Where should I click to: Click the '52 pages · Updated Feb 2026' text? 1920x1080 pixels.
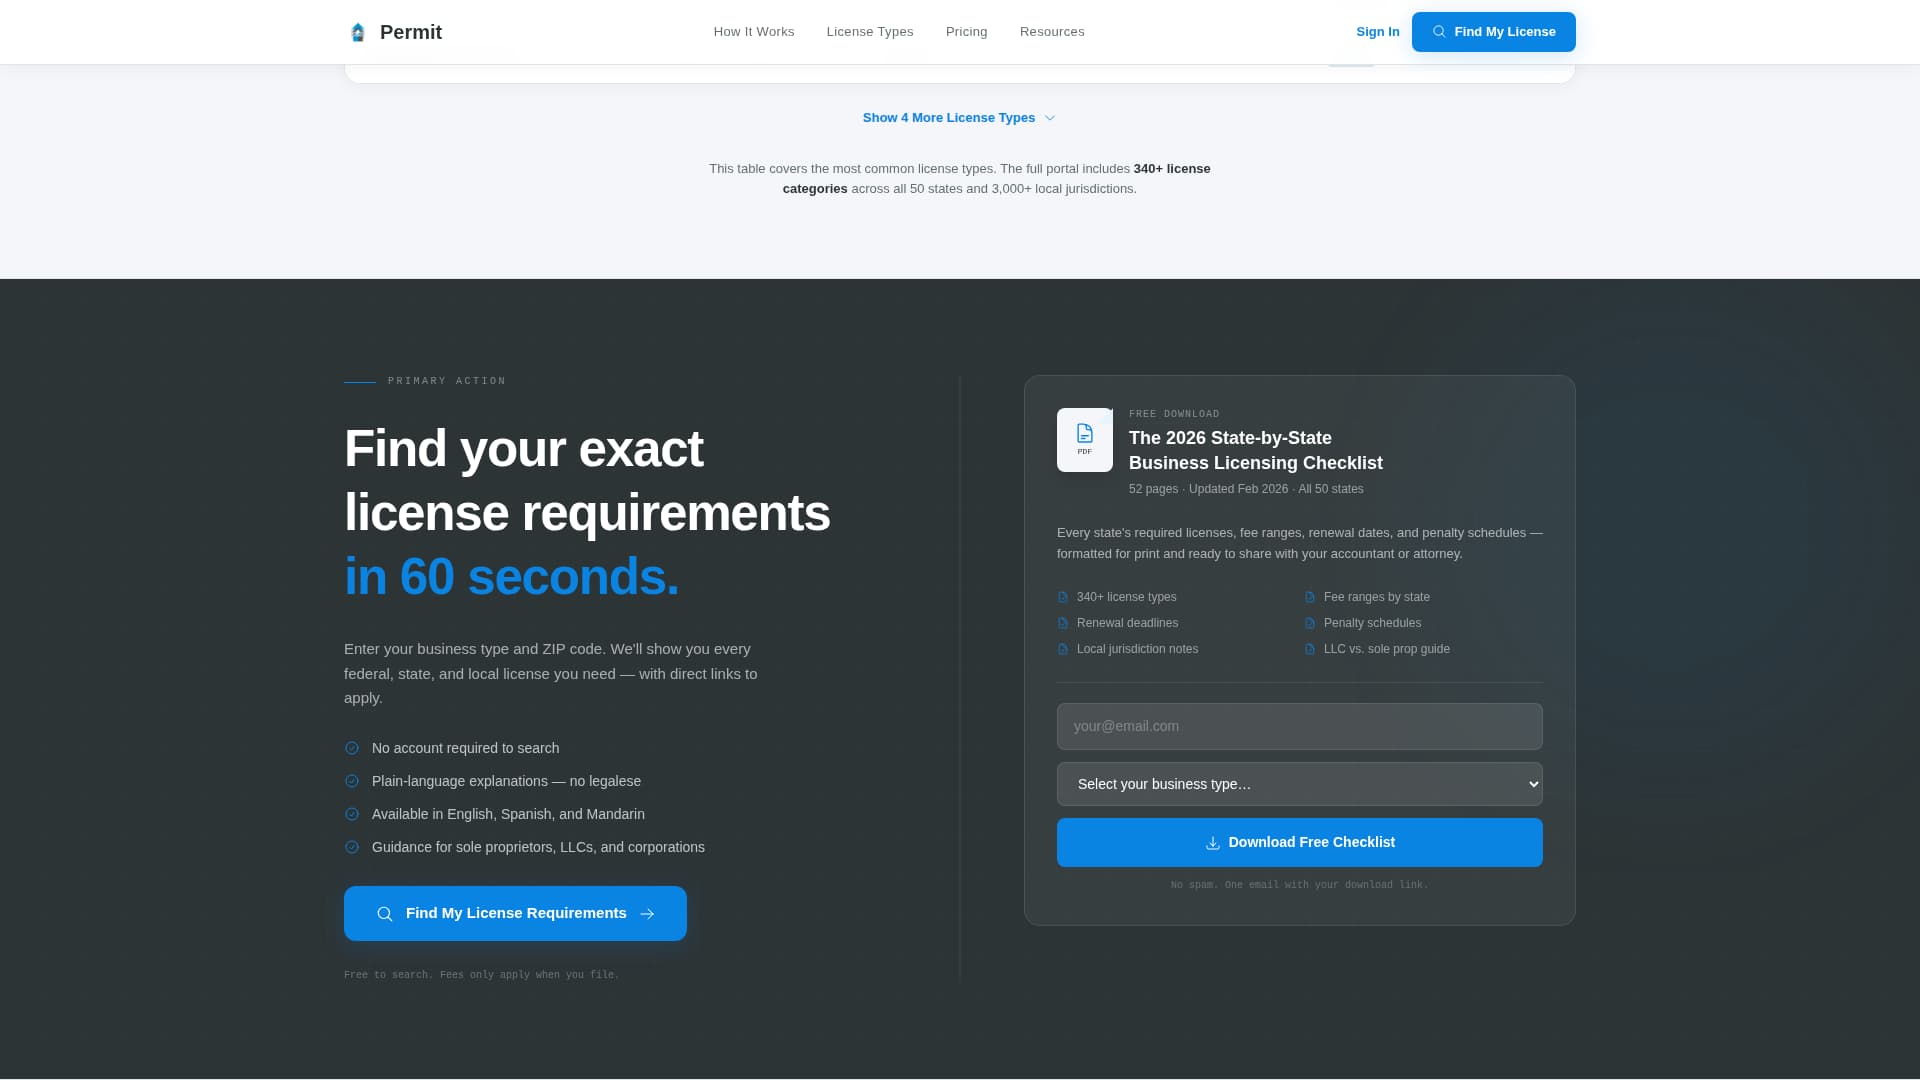click(x=1246, y=489)
